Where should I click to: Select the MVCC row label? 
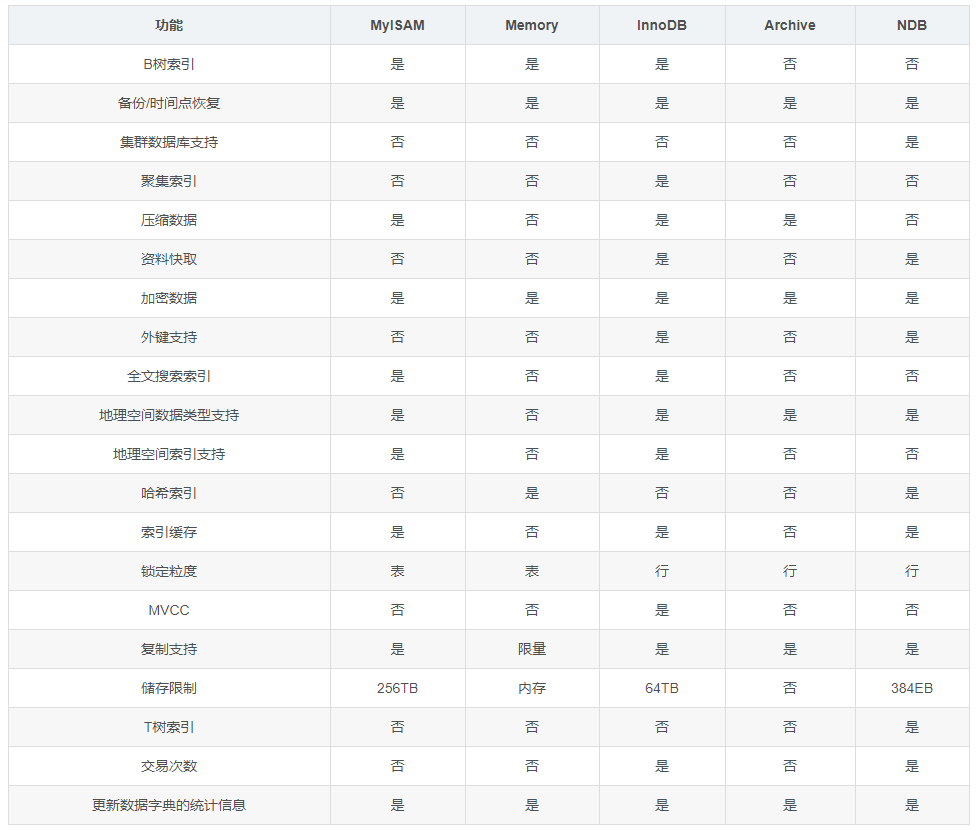click(169, 610)
